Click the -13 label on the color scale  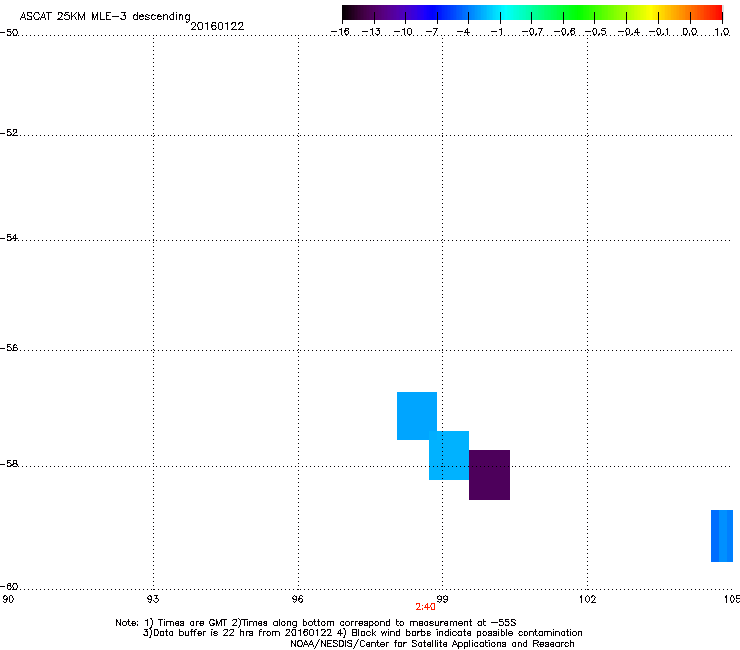[371, 32]
